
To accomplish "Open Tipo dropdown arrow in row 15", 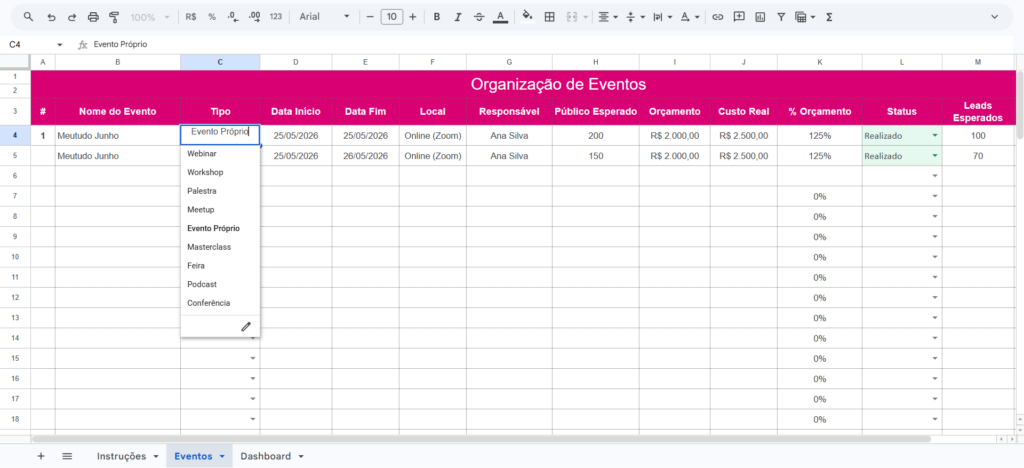I will pyautogui.click(x=253, y=358).
